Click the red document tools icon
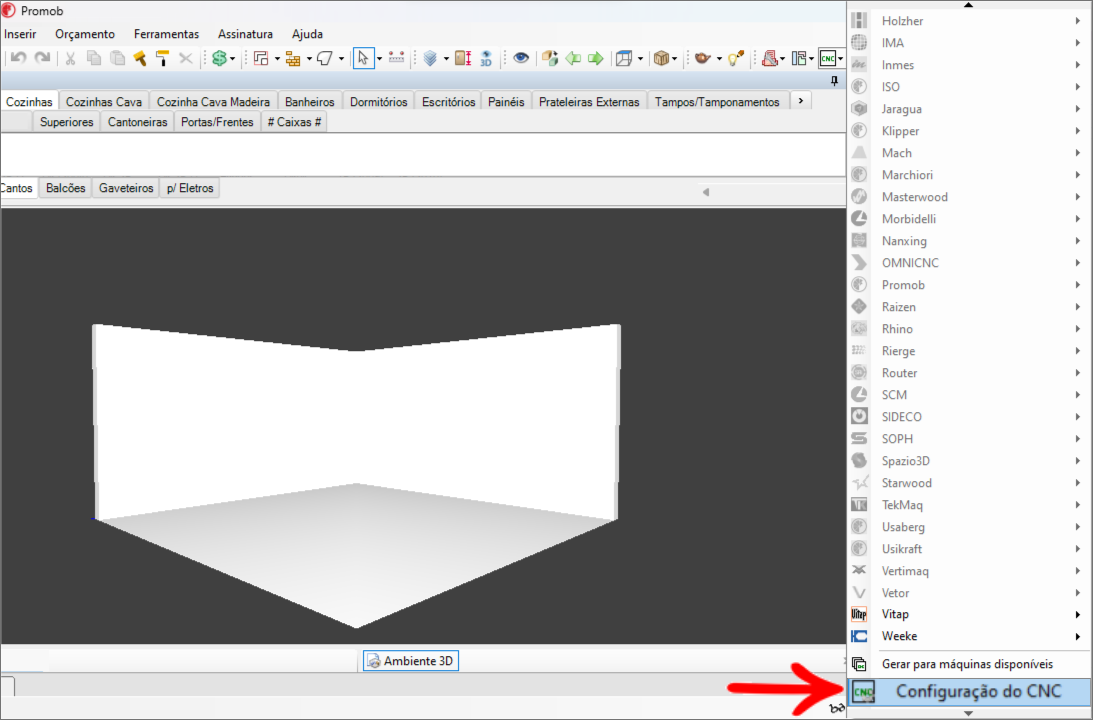 769,59
